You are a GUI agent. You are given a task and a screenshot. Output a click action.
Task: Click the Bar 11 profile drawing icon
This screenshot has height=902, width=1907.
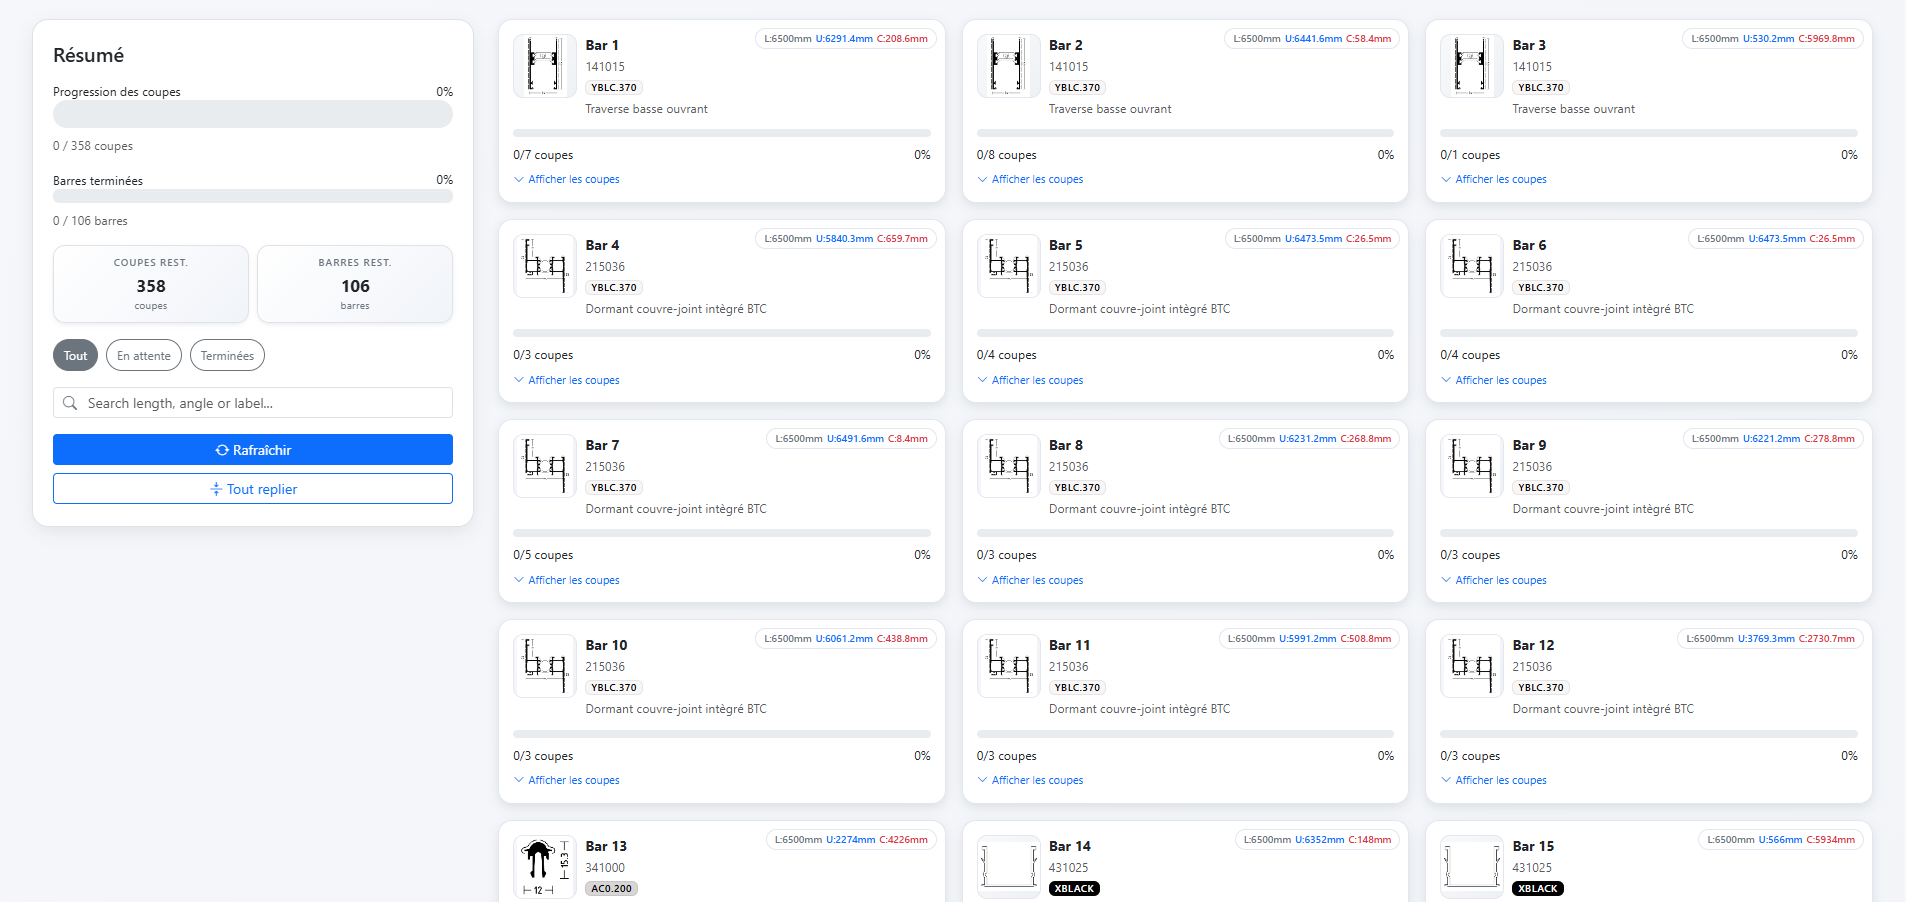[1008, 666]
